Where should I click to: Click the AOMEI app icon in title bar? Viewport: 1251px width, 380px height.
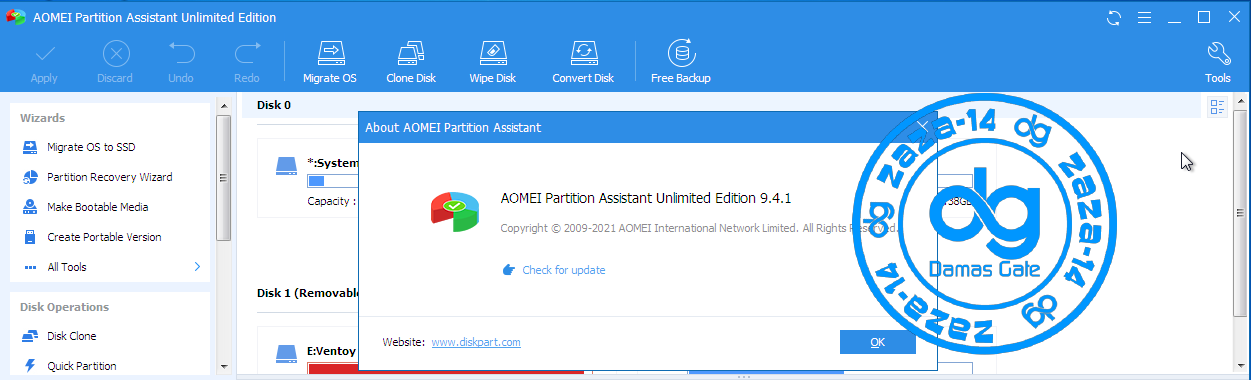coord(17,17)
